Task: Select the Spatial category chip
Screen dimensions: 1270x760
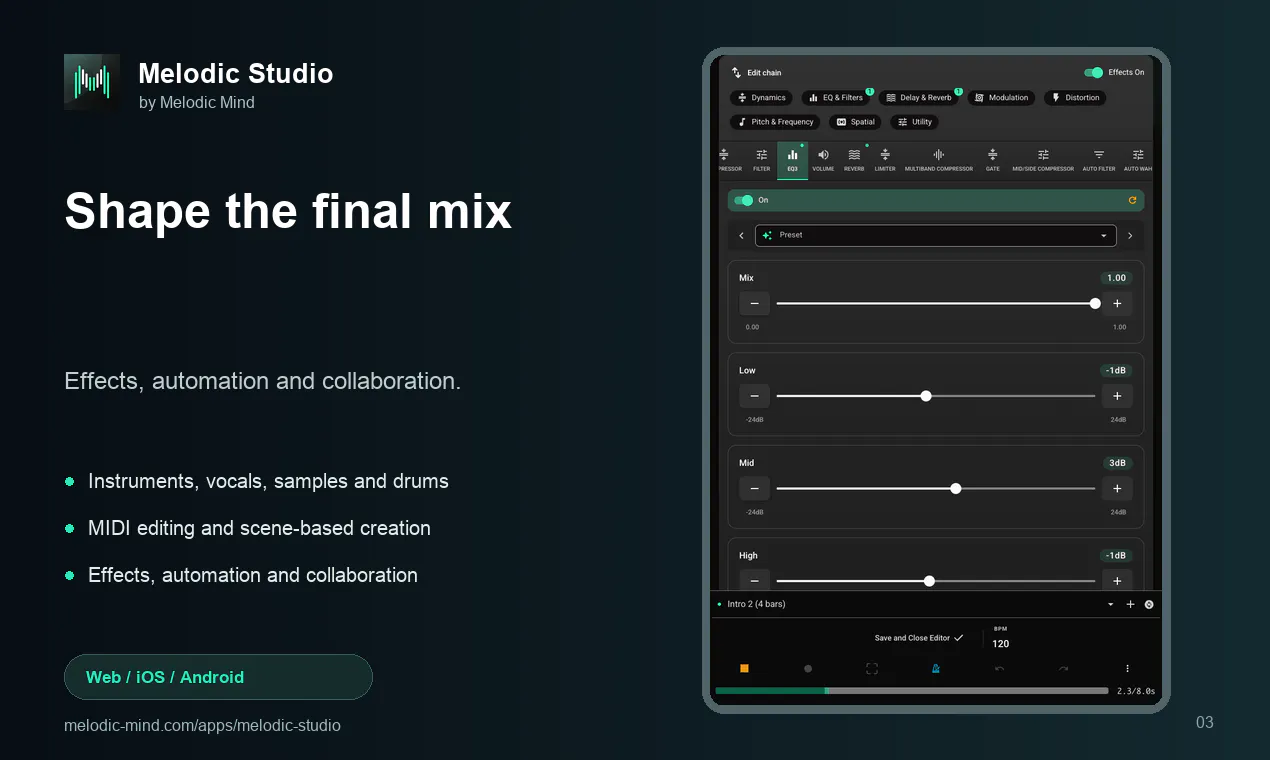Action: tap(855, 122)
